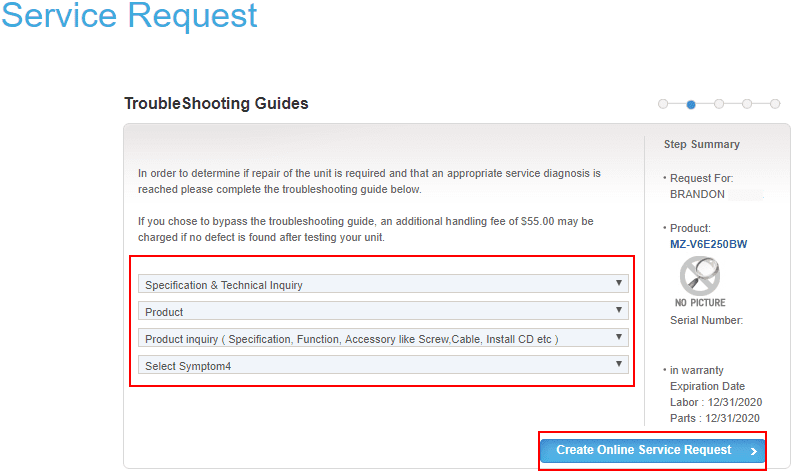Click the Serial Number label

tap(706, 320)
